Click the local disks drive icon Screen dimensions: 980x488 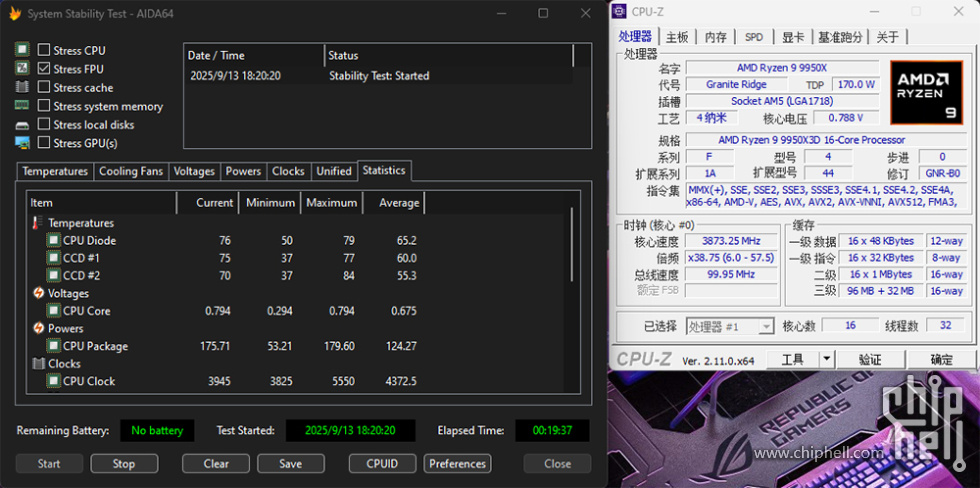click(22, 125)
